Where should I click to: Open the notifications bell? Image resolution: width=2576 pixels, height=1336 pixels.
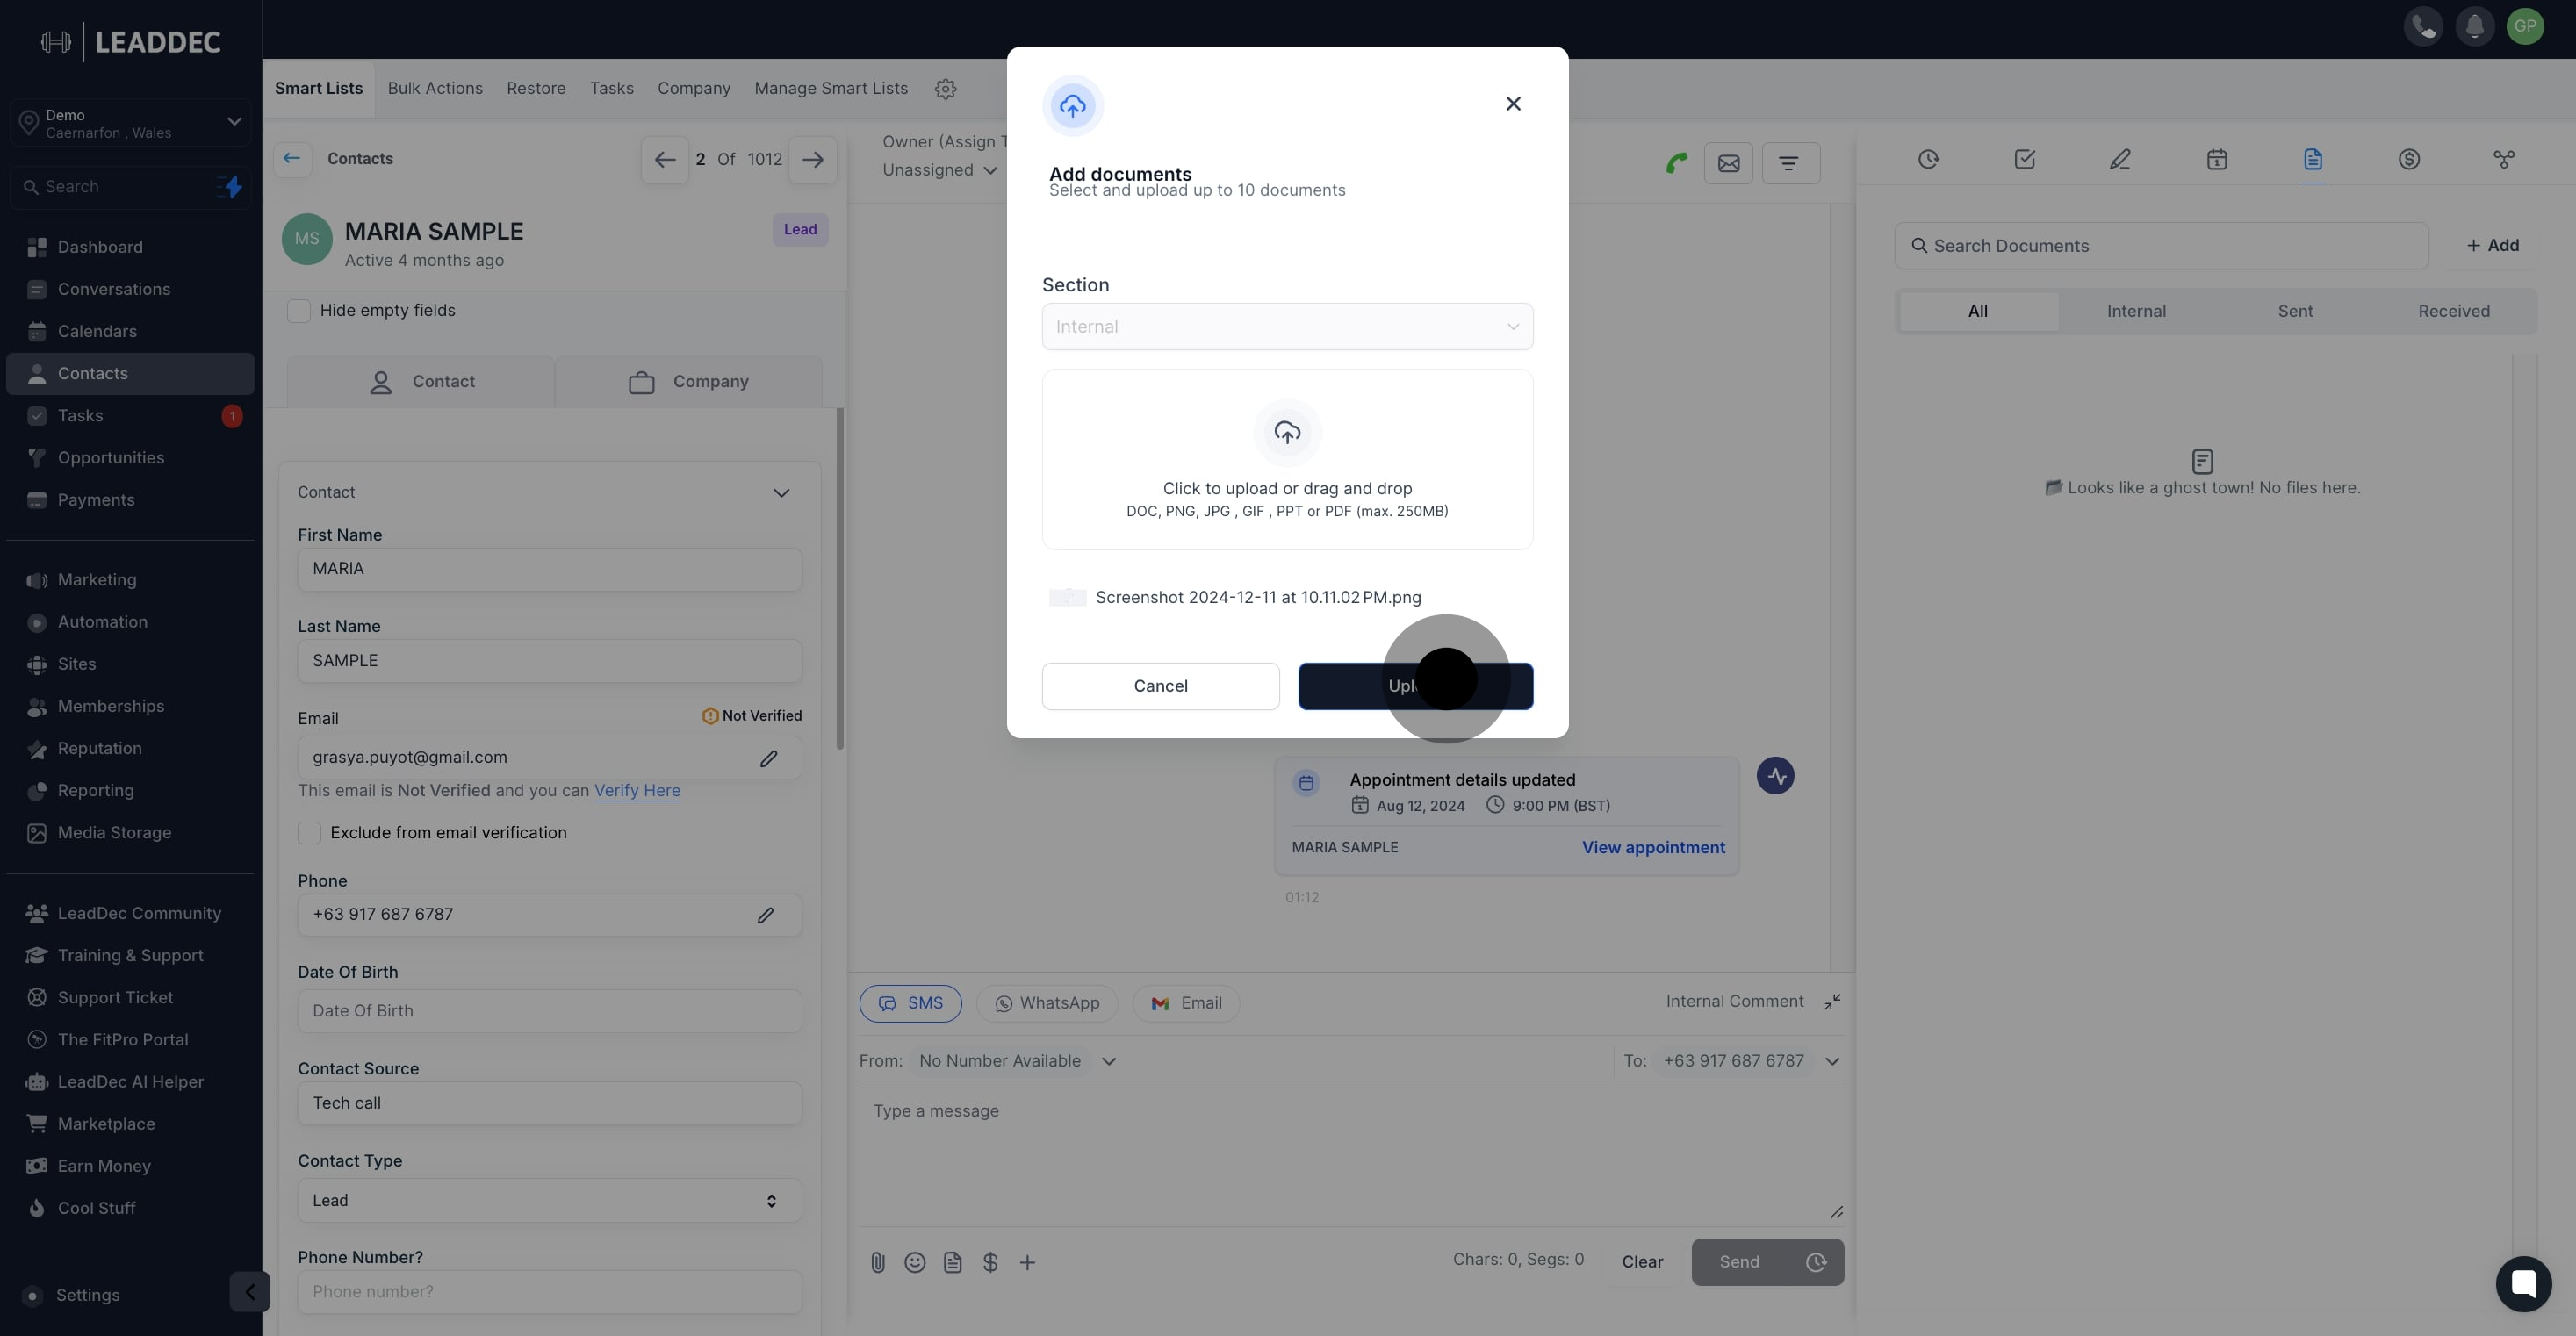(2474, 26)
